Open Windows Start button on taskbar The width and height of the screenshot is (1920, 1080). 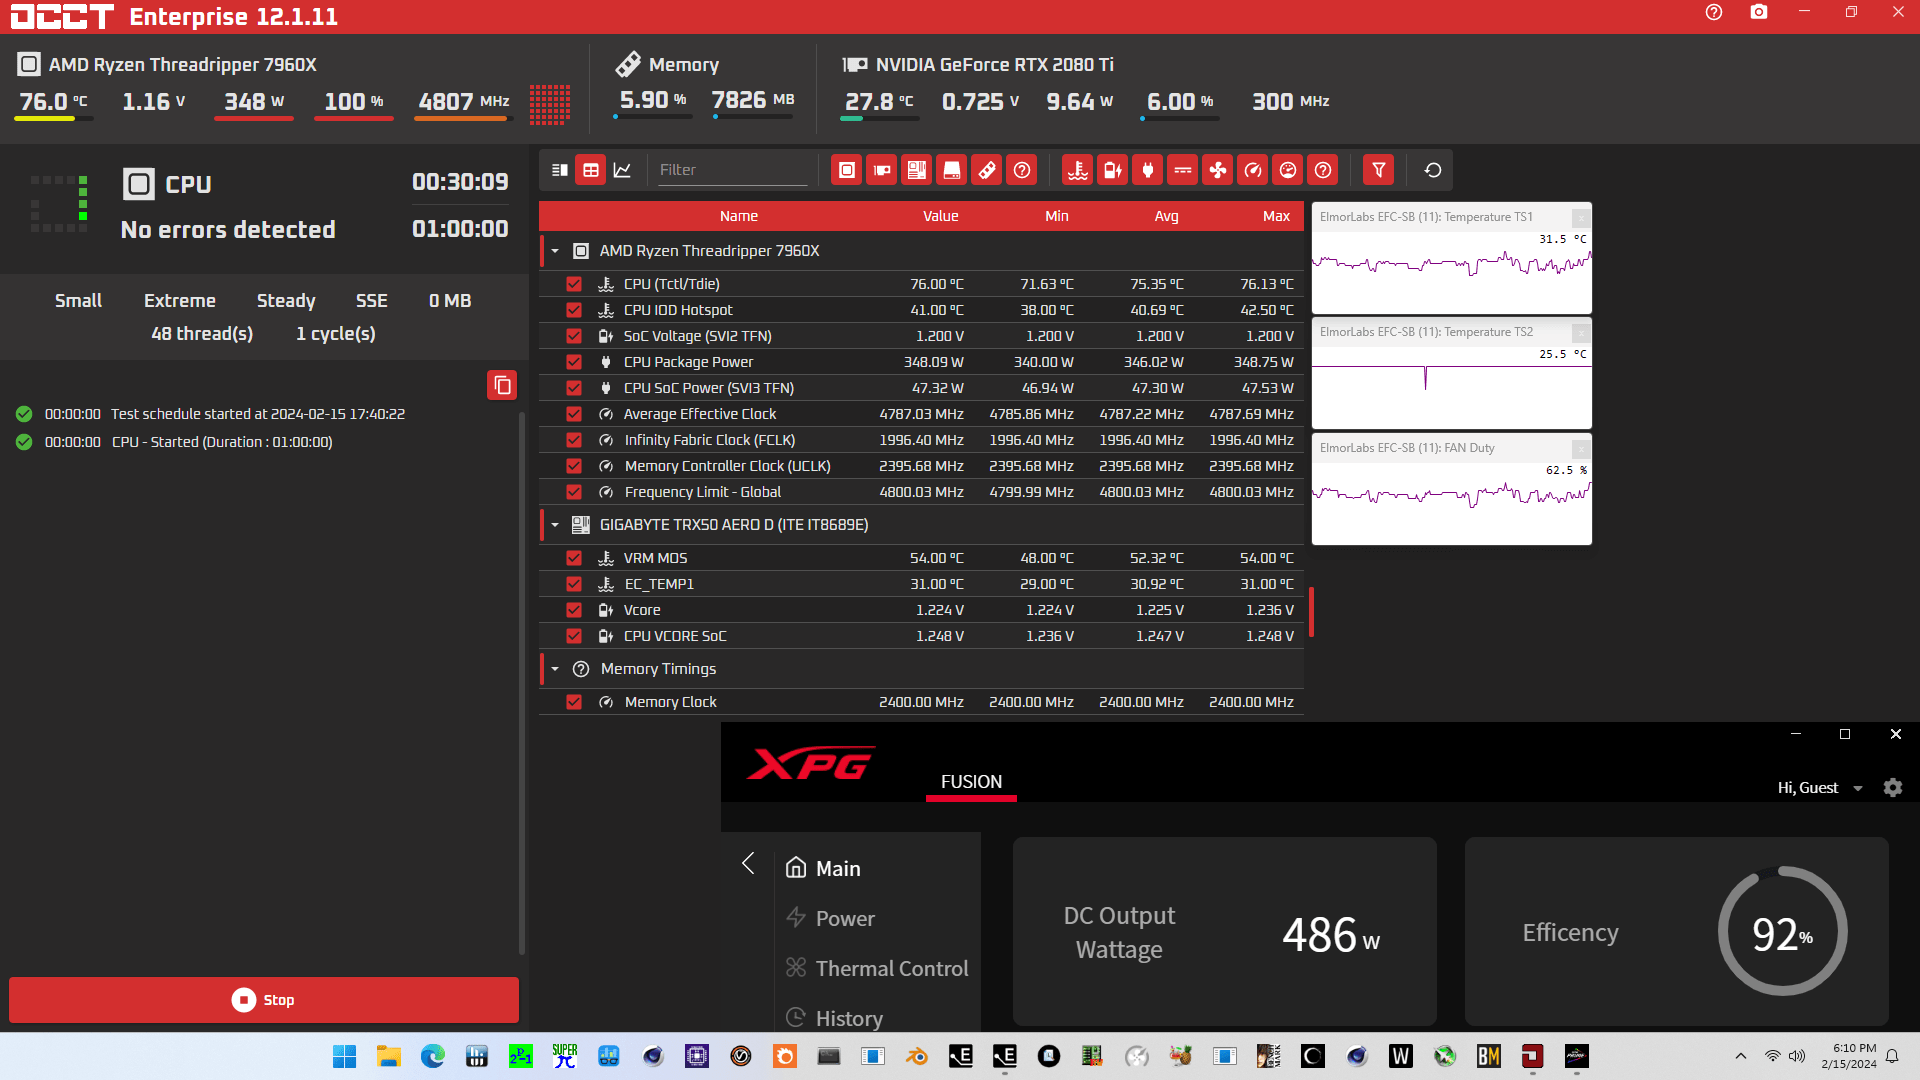(344, 1056)
